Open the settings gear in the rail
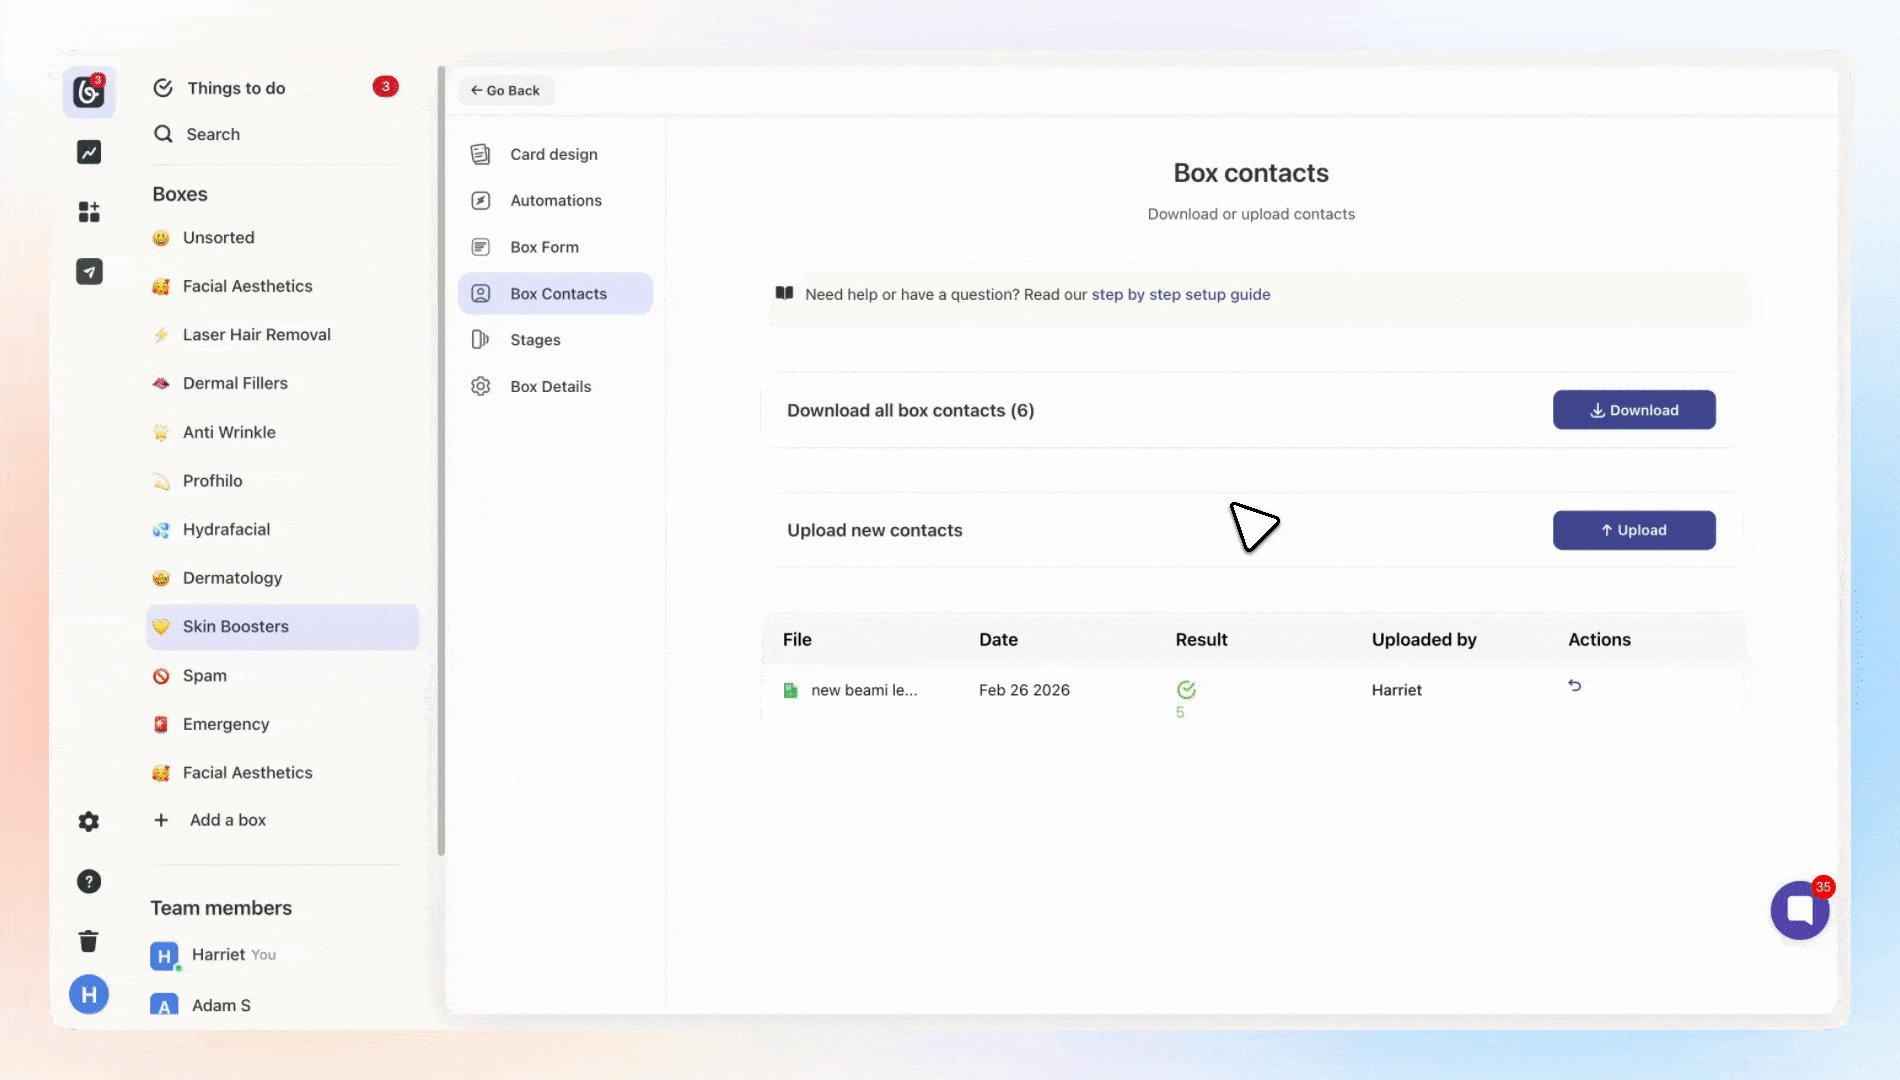The height and width of the screenshot is (1080, 1900). point(89,822)
